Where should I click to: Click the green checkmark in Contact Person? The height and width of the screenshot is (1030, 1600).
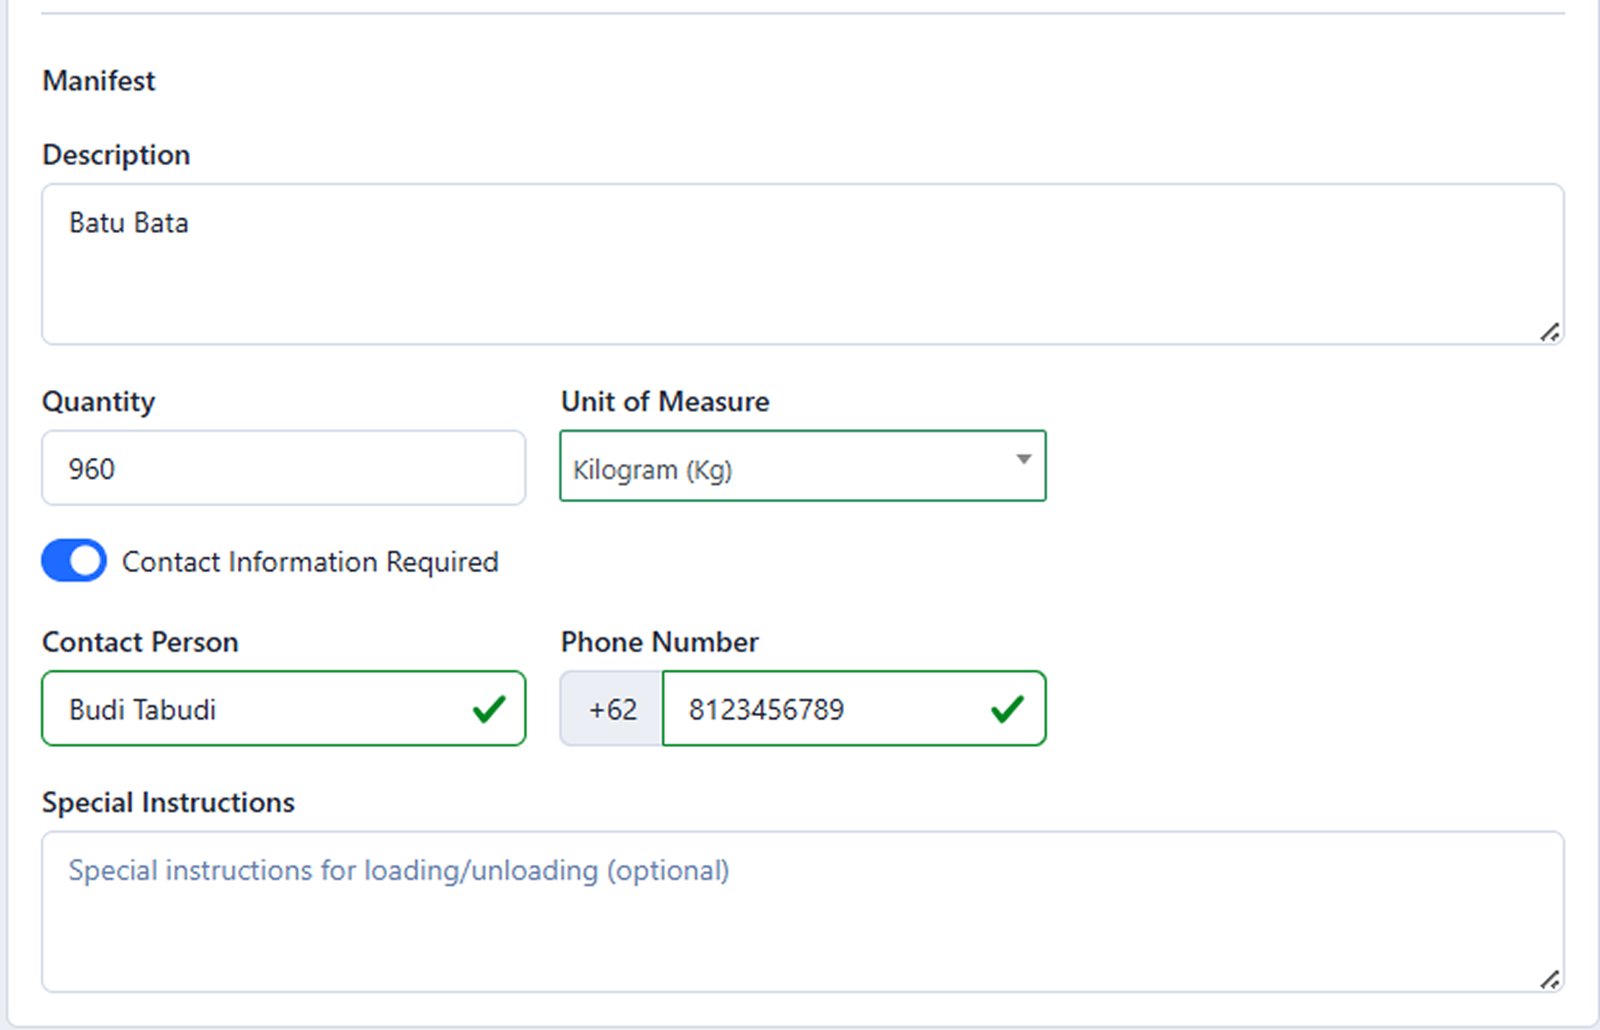click(x=489, y=709)
